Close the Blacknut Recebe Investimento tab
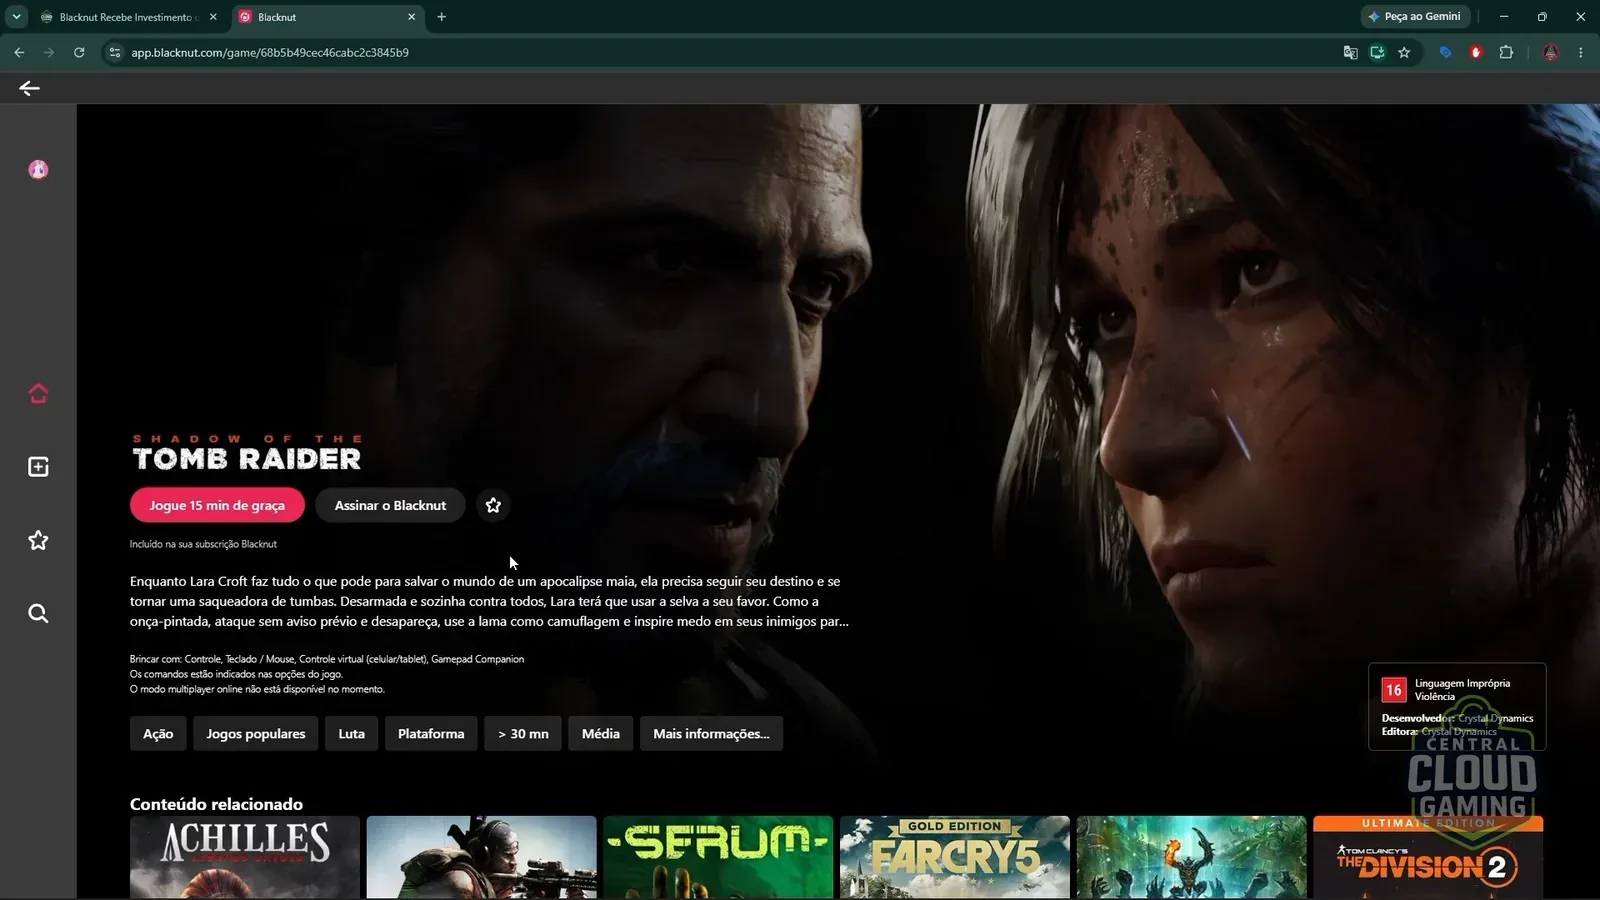Screen dimensions: 1600x900 pyautogui.click(x=213, y=17)
